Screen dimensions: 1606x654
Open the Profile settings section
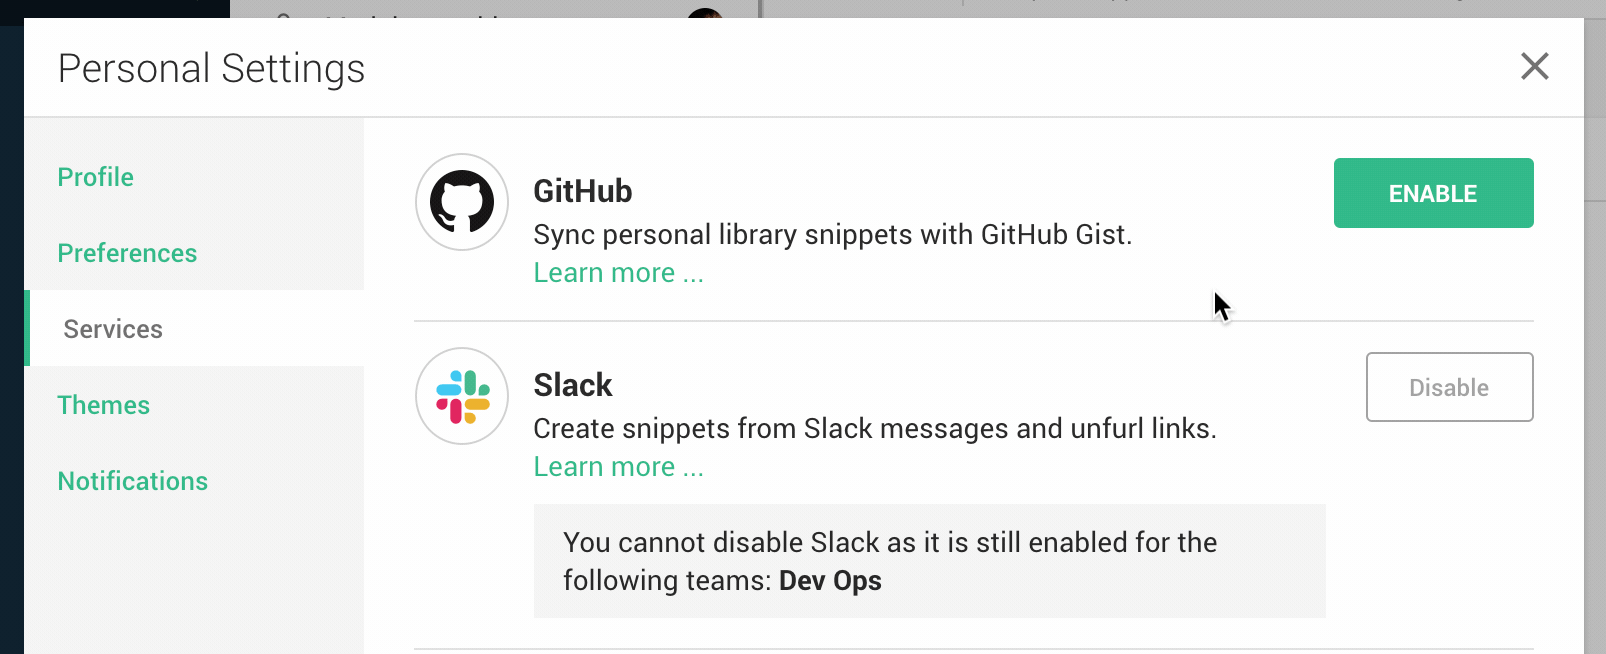(x=95, y=177)
